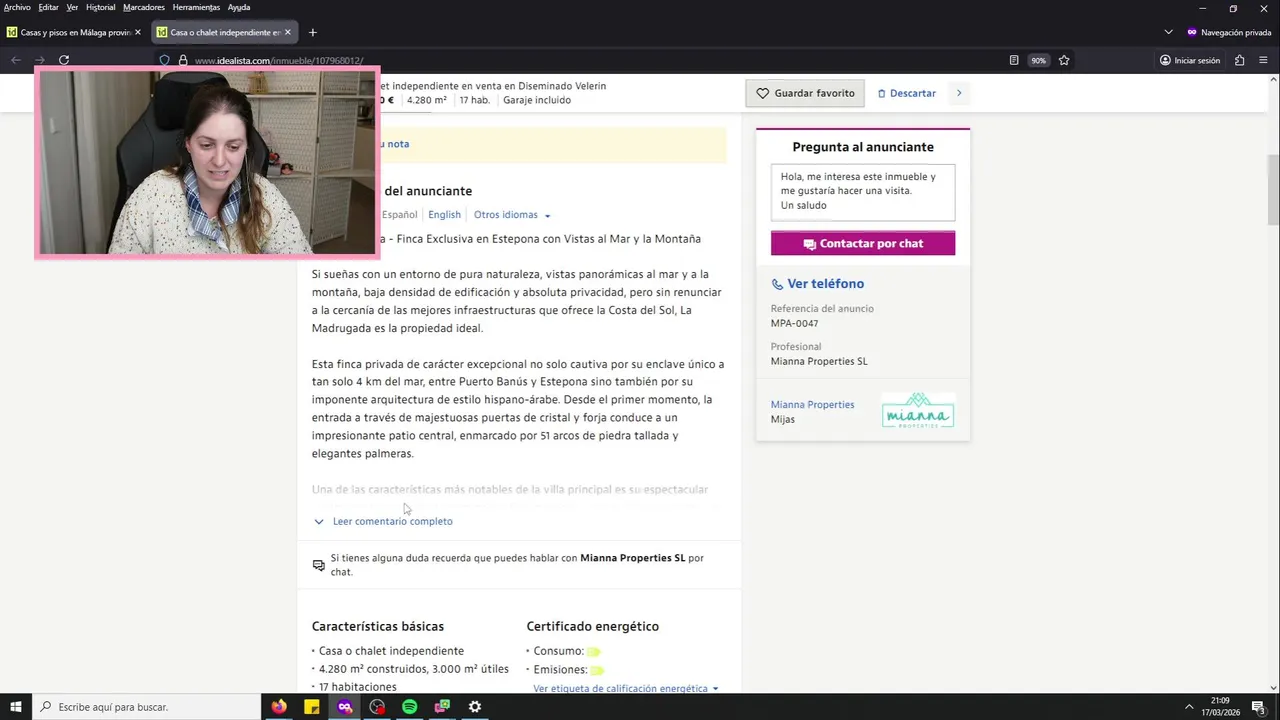The height and width of the screenshot is (720, 1280).
Task: Click the message text box to advertiser
Action: click(x=863, y=192)
